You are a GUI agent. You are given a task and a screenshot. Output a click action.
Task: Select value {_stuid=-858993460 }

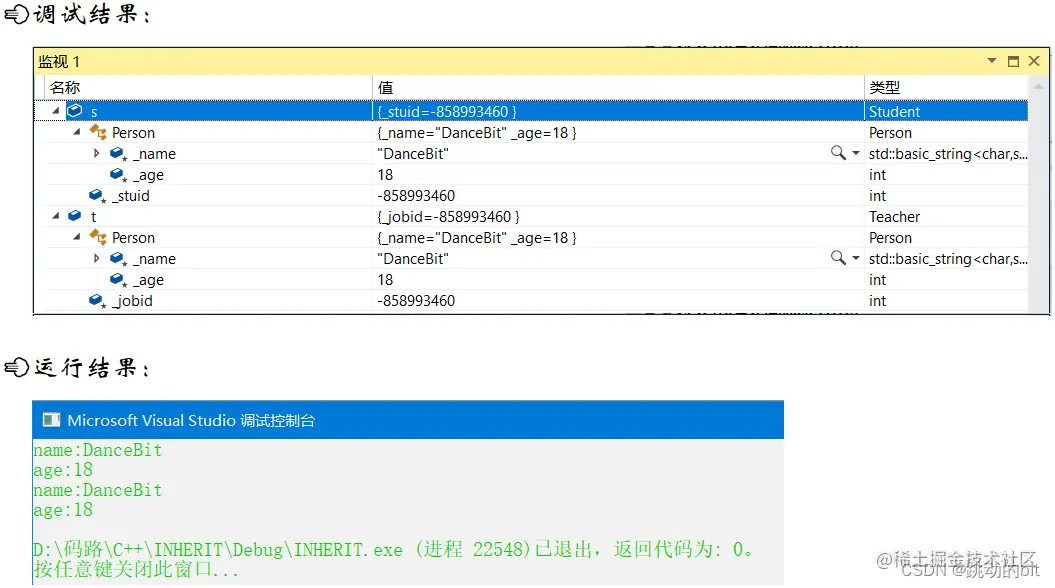(447, 112)
